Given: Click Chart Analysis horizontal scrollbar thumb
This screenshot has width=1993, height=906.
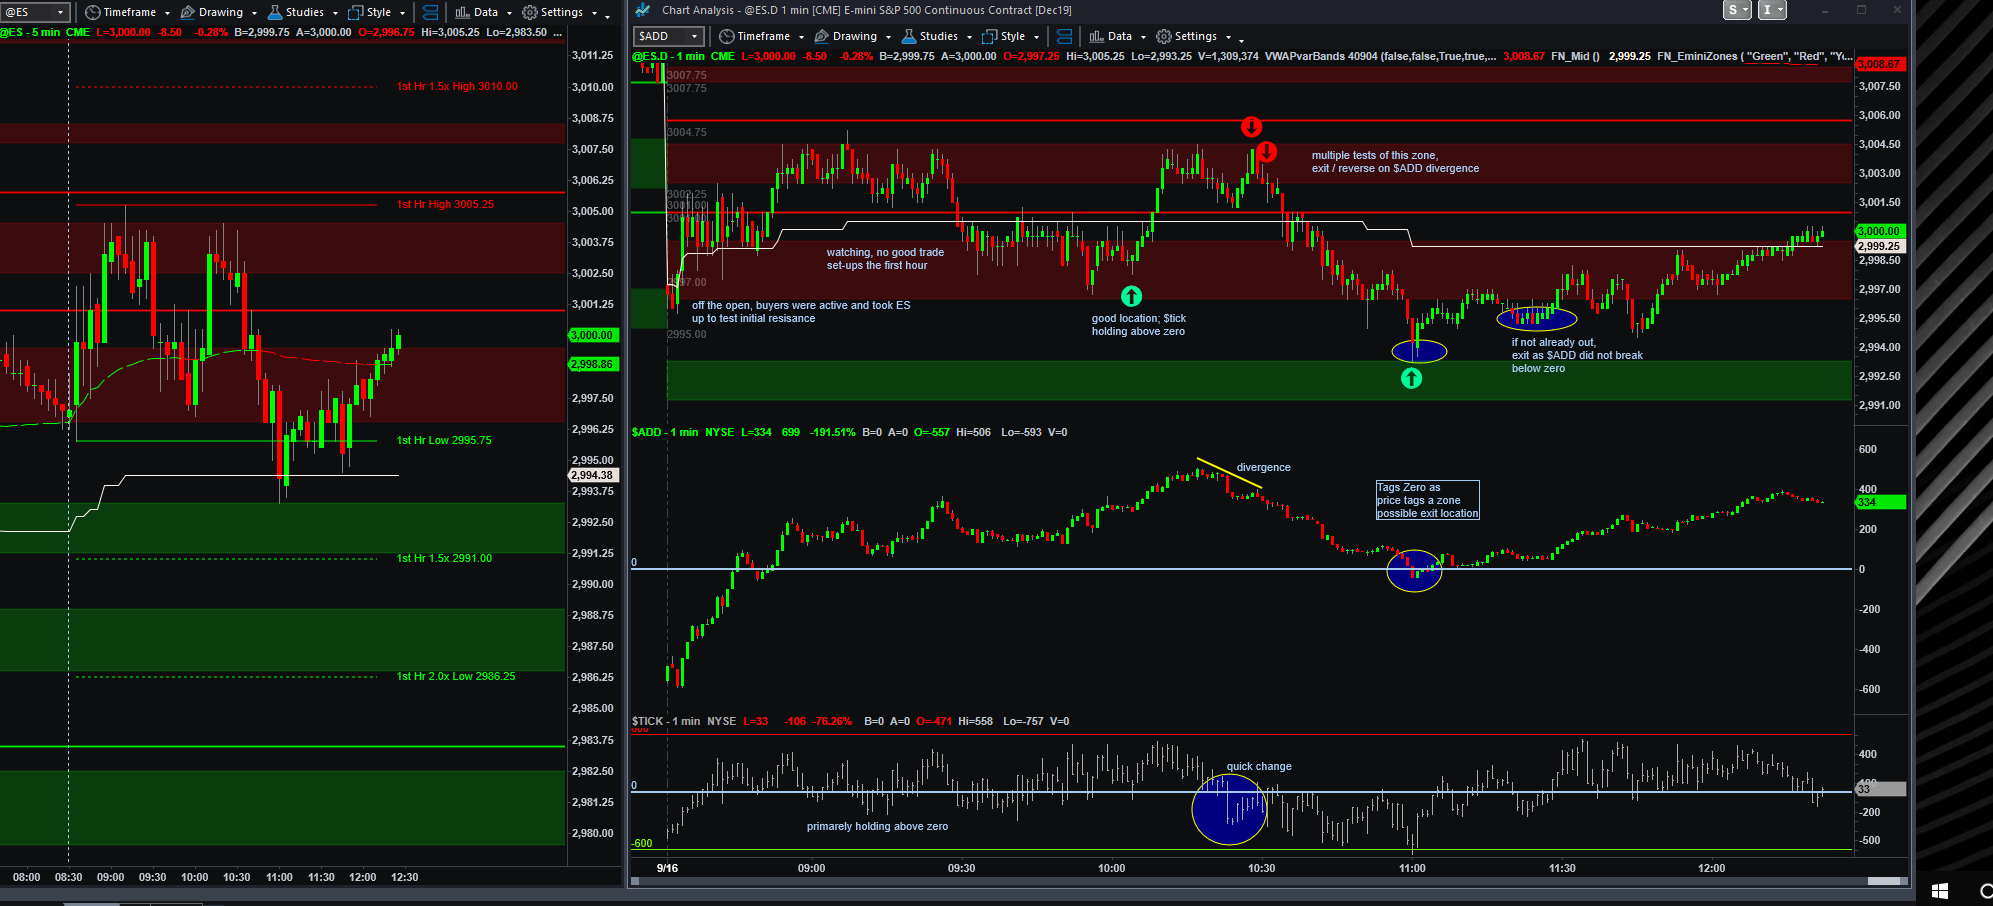Looking at the screenshot, I should pos(1884,881).
